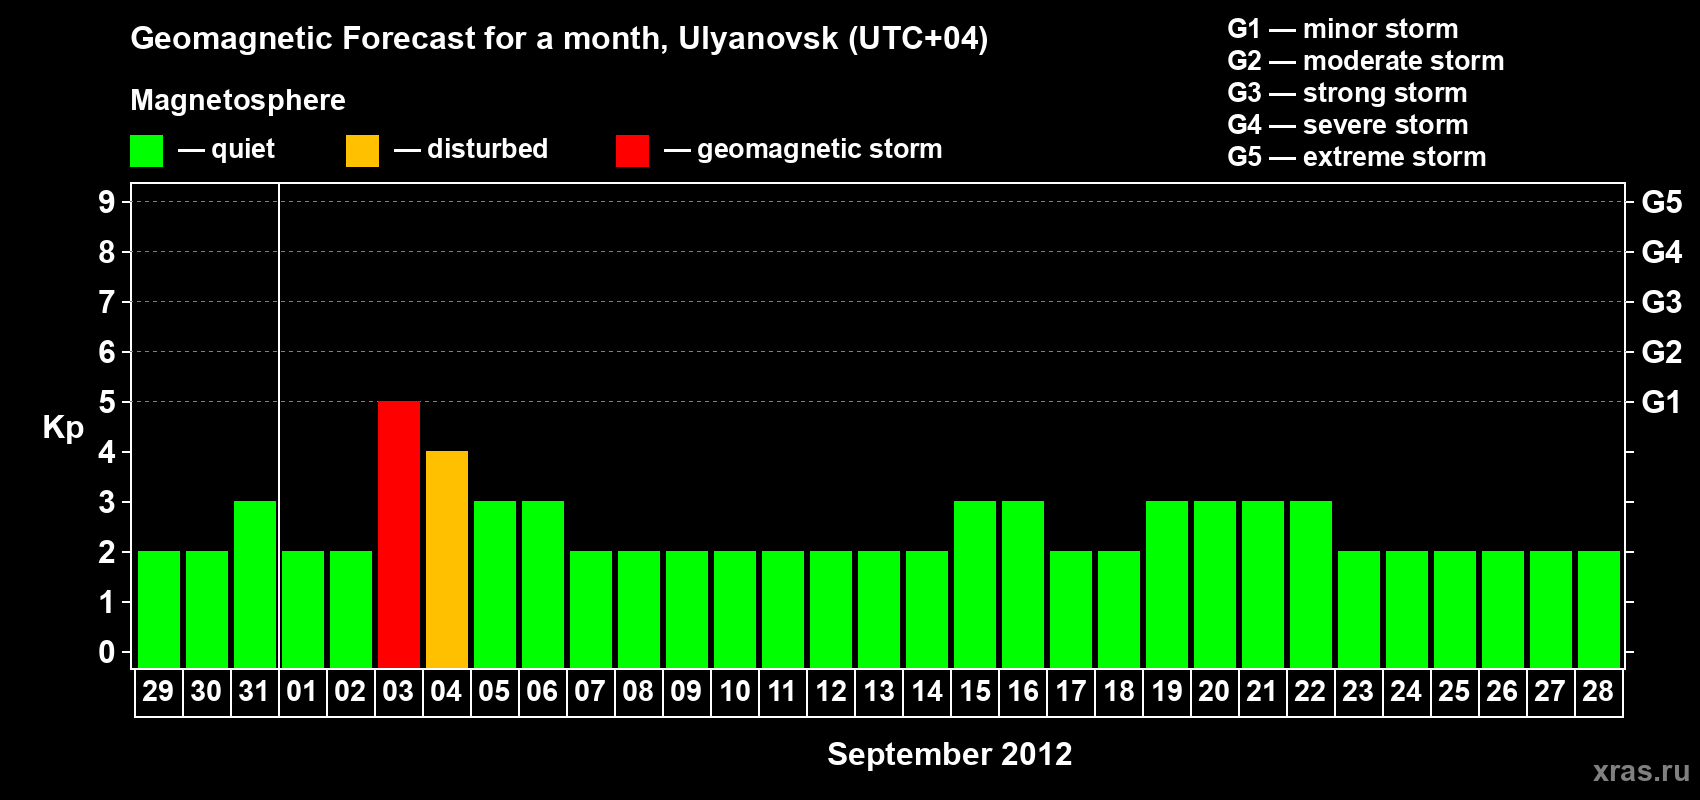Image resolution: width=1700 pixels, height=800 pixels.
Task: Click date label 03
Action: pyautogui.click(x=398, y=691)
